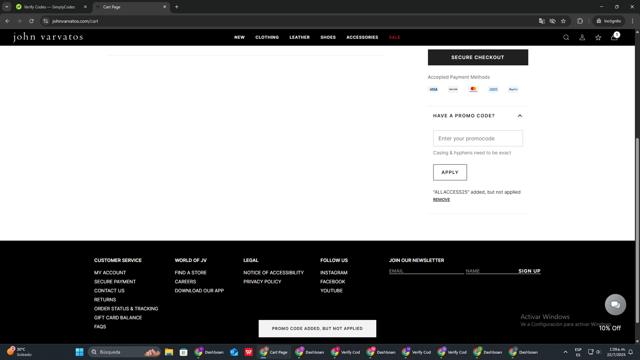This screenshot has height=360, width=640.
Task: View site information icon in address bar
Action: 46,21
